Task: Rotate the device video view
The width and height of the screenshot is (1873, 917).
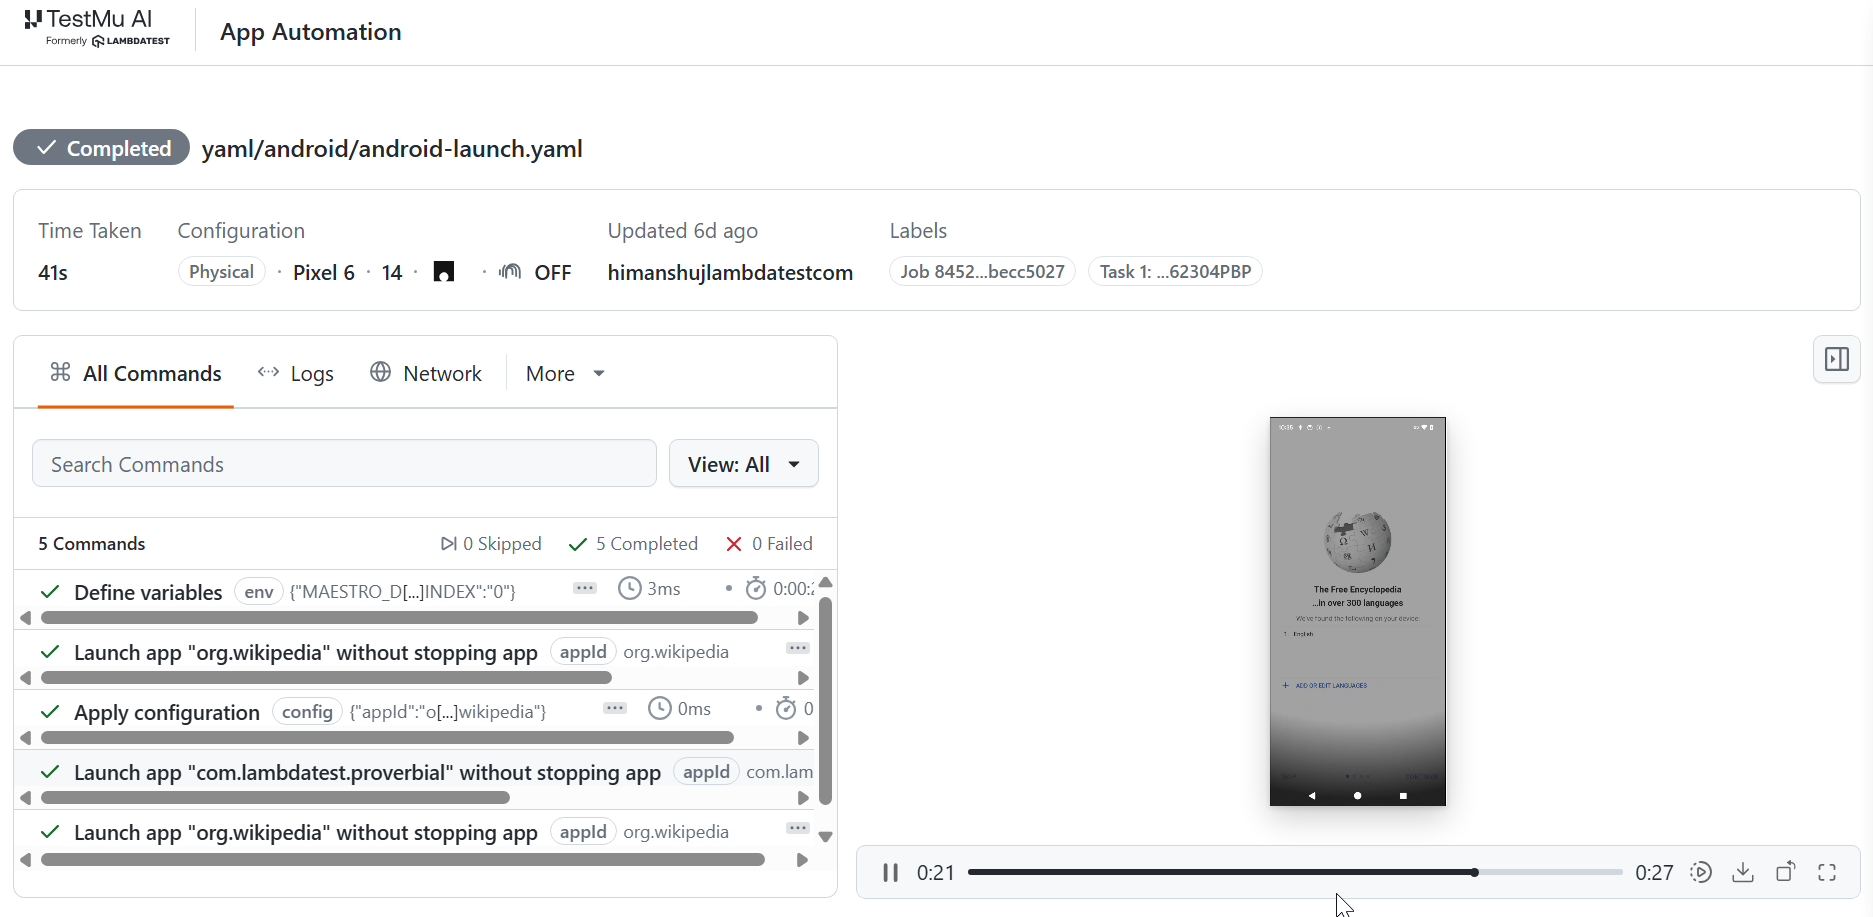Action: pos(1785,873)
